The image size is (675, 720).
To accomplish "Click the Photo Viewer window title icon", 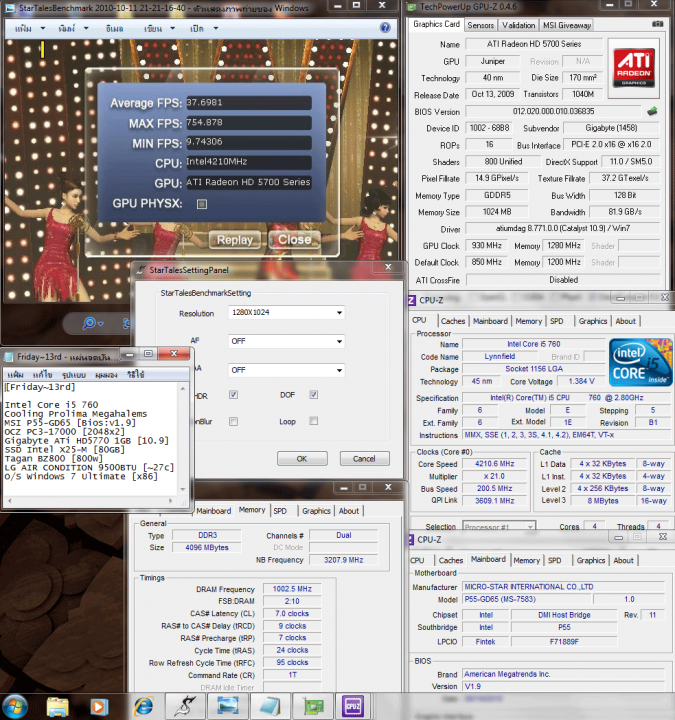I will click(10, 8).
